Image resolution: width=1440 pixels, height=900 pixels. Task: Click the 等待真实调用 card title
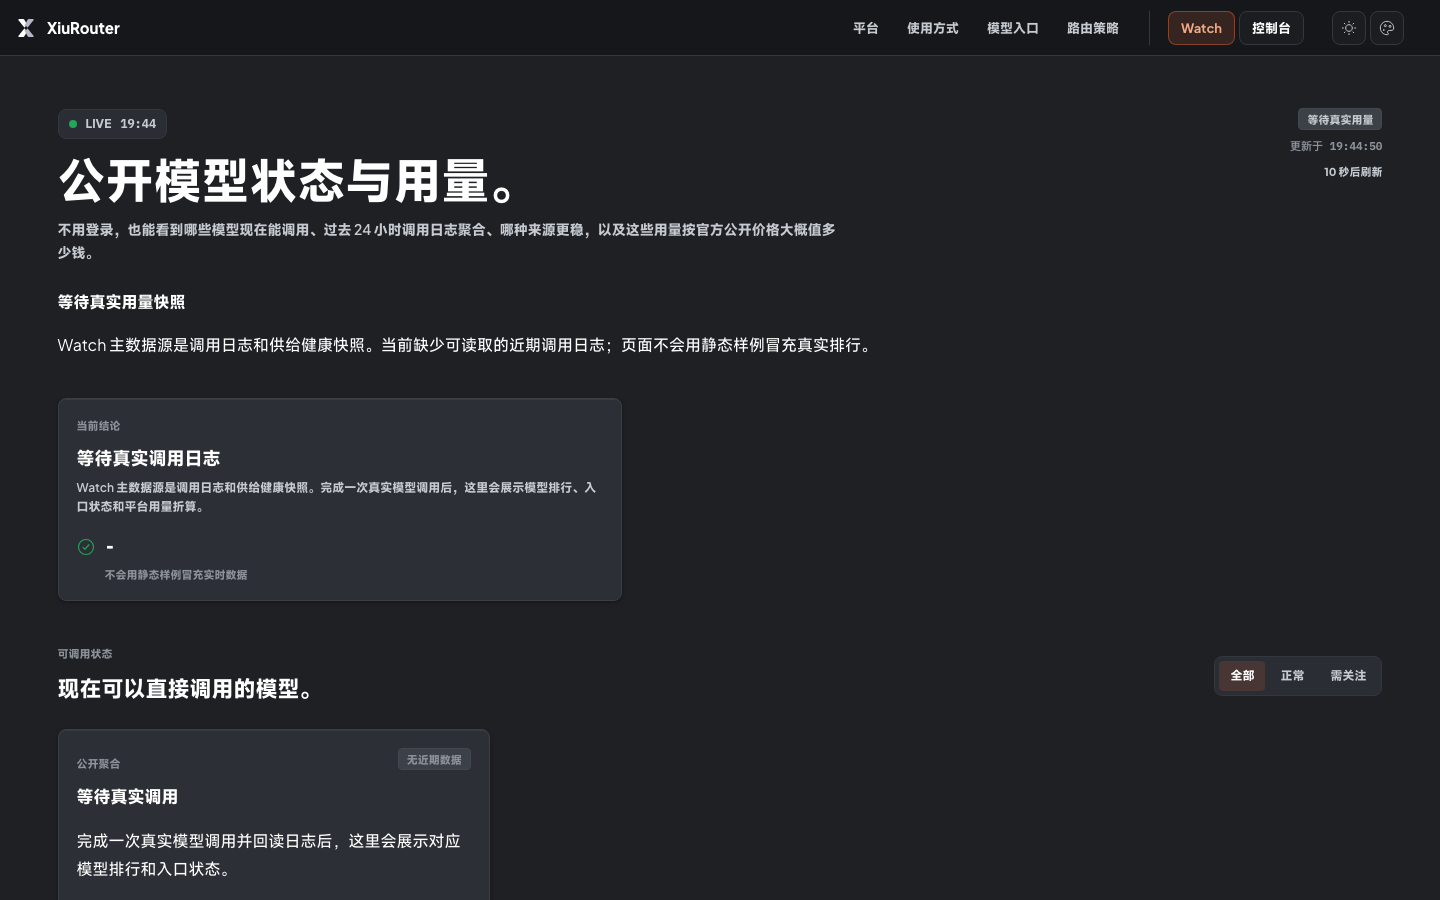click(x=127, y=797)
